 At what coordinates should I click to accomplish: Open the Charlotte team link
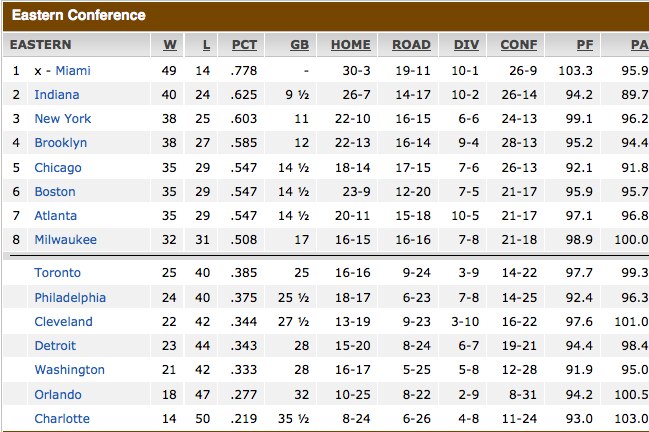pyautogui.click(x=62, y=418)
